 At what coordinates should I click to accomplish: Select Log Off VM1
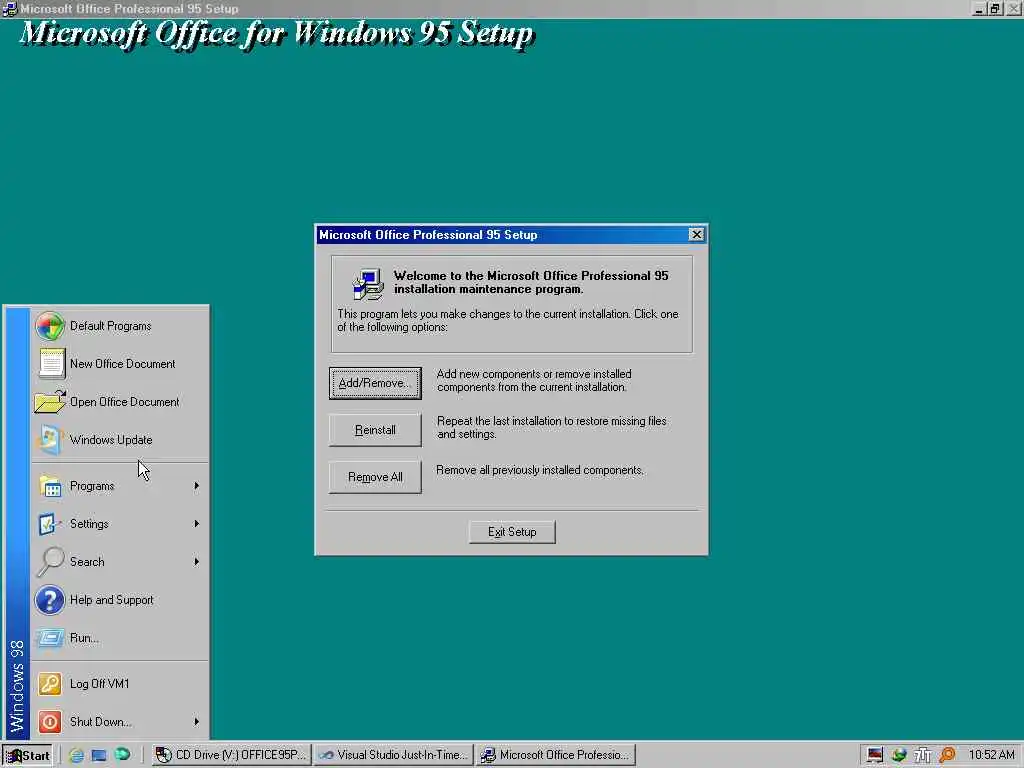tap(120, 684)
